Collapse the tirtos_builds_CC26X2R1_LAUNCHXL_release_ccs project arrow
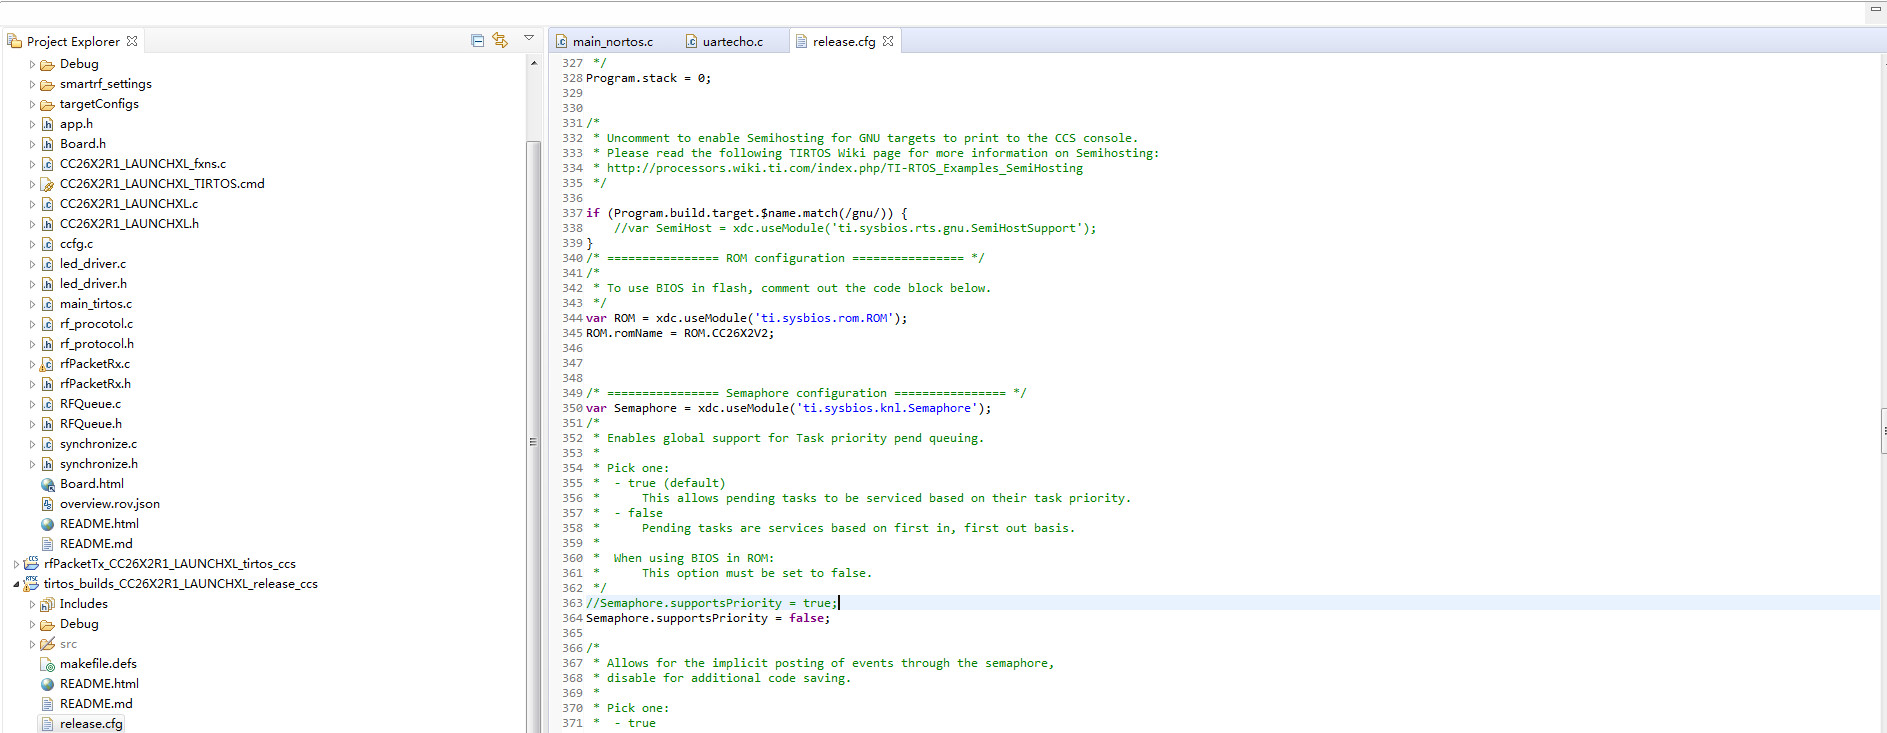Viewport: 1887px width, 733px height. pyautogui.click(x=16, y=584)
